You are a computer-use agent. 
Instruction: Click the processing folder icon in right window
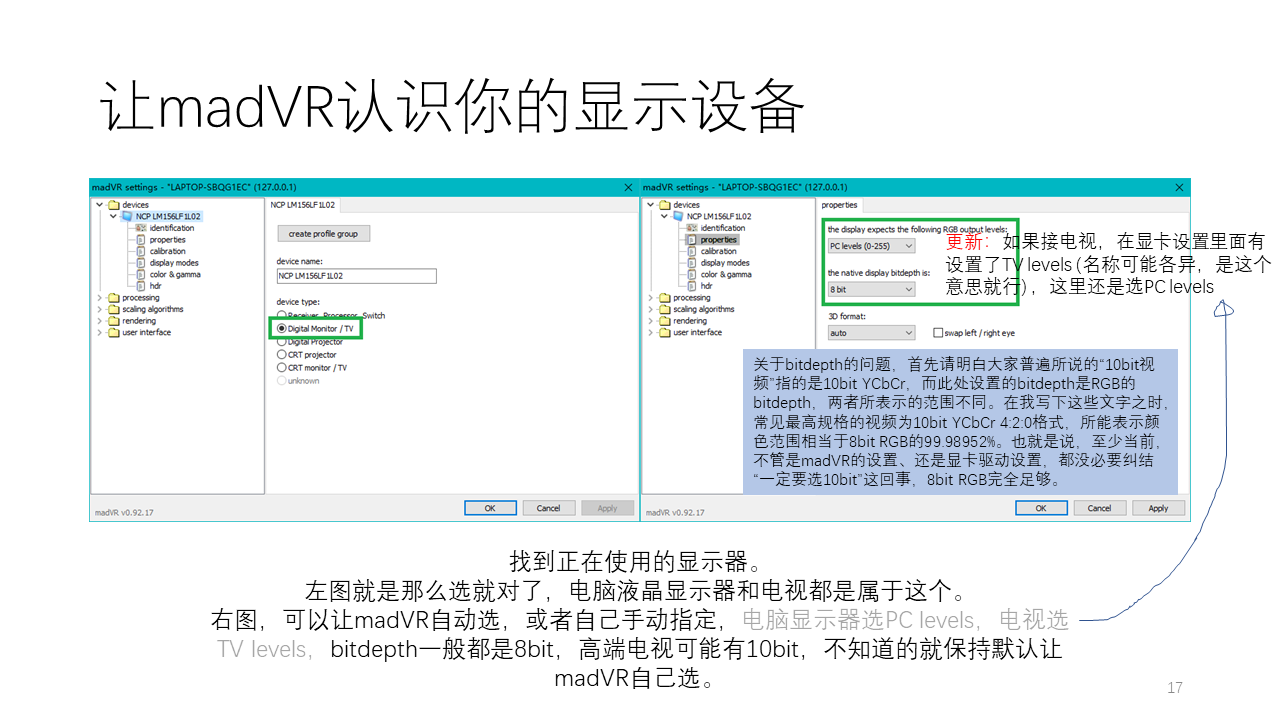click(665, 298)
